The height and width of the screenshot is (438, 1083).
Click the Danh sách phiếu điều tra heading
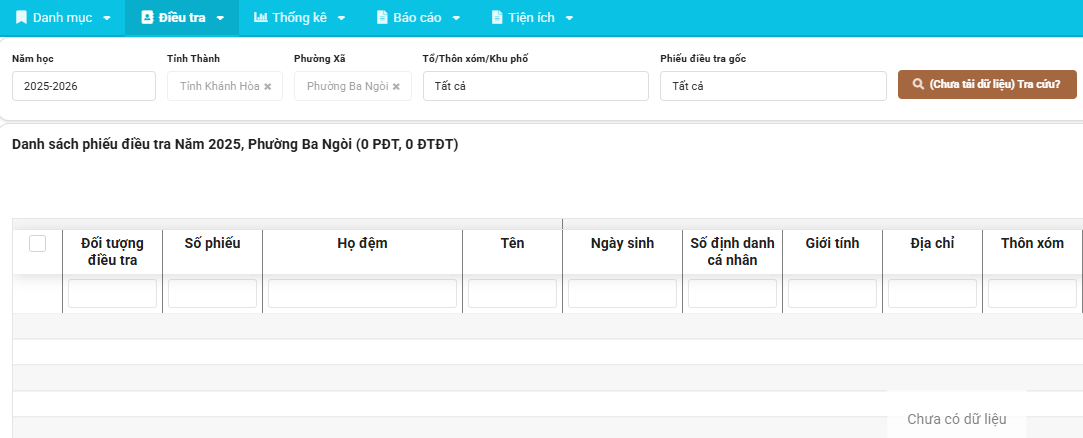point(235,144)
